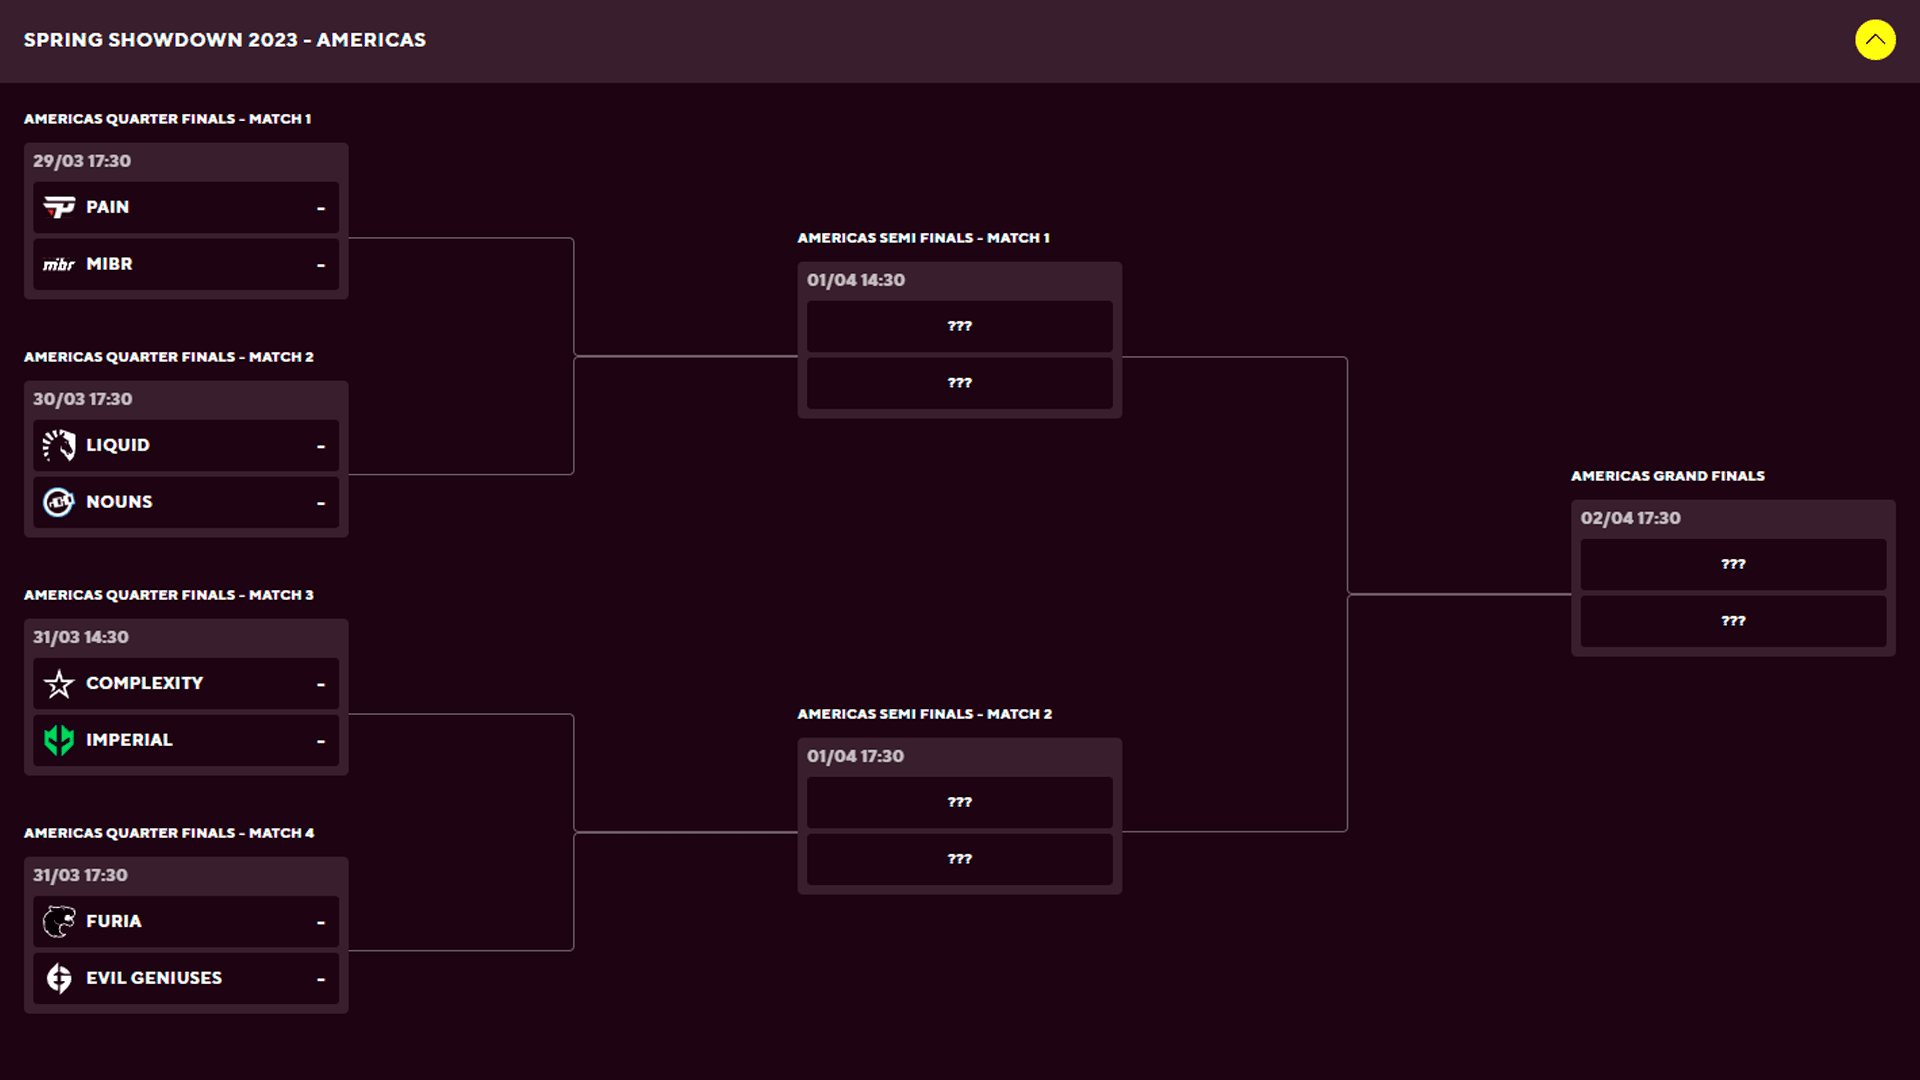Click Americas Semi Finals Match 1 first slot
The width and height of the screenshot is (1920, 1080).
[x=960, y=326]
